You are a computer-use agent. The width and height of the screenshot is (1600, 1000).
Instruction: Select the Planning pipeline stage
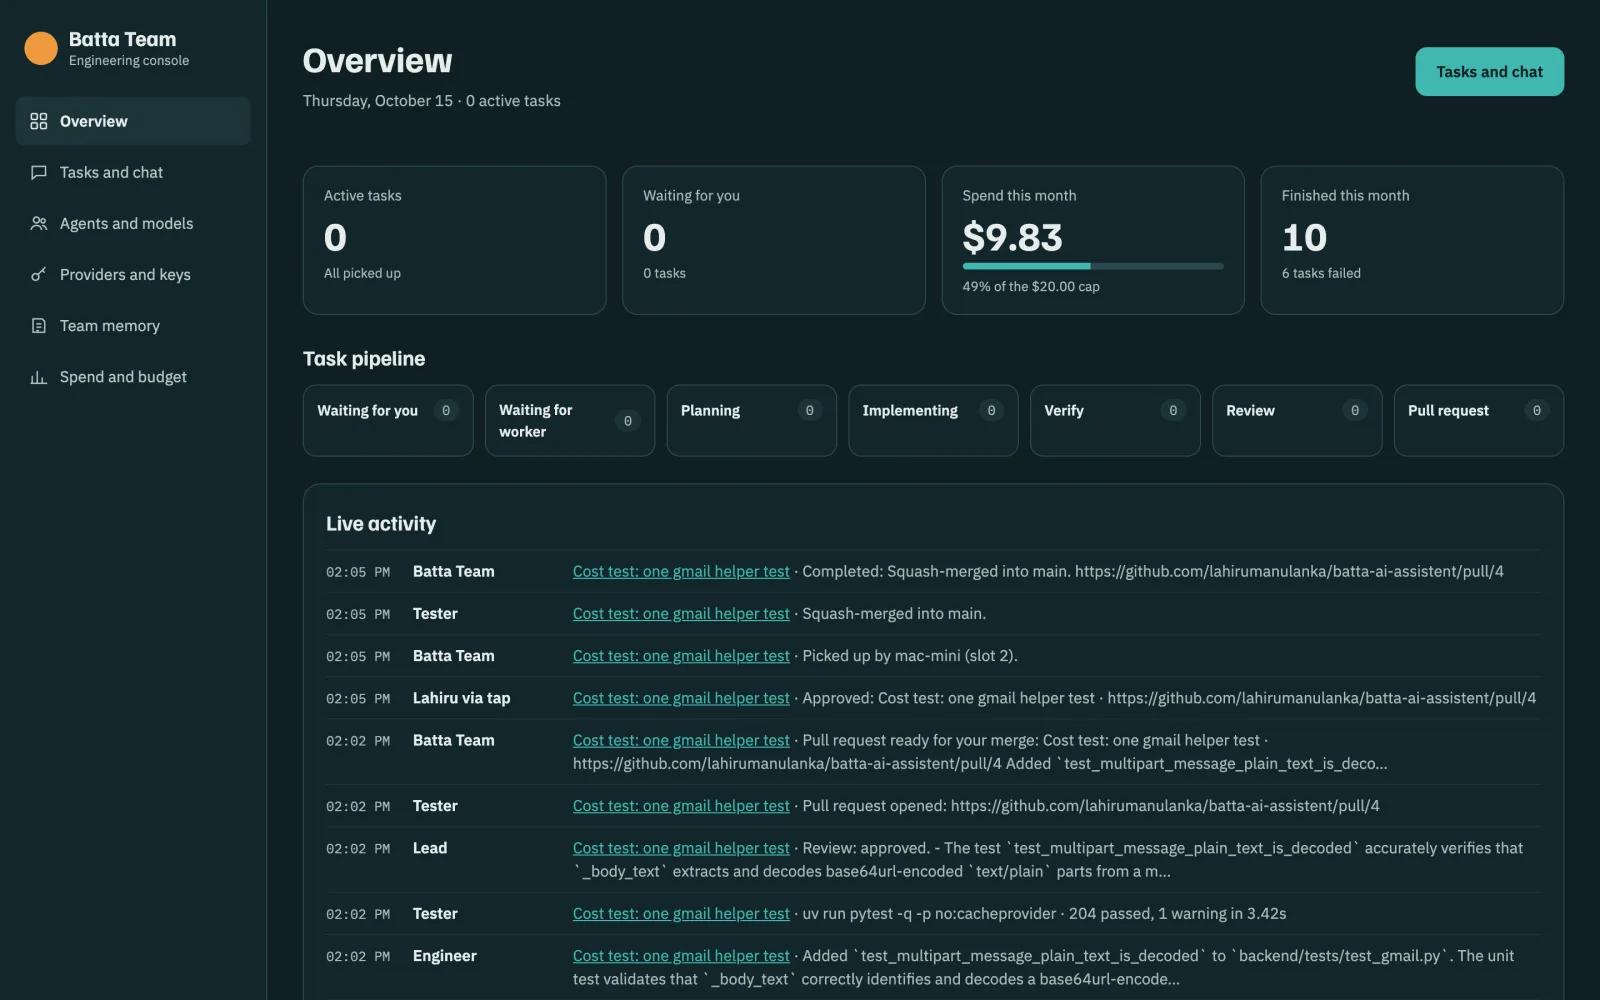[752, 421]
